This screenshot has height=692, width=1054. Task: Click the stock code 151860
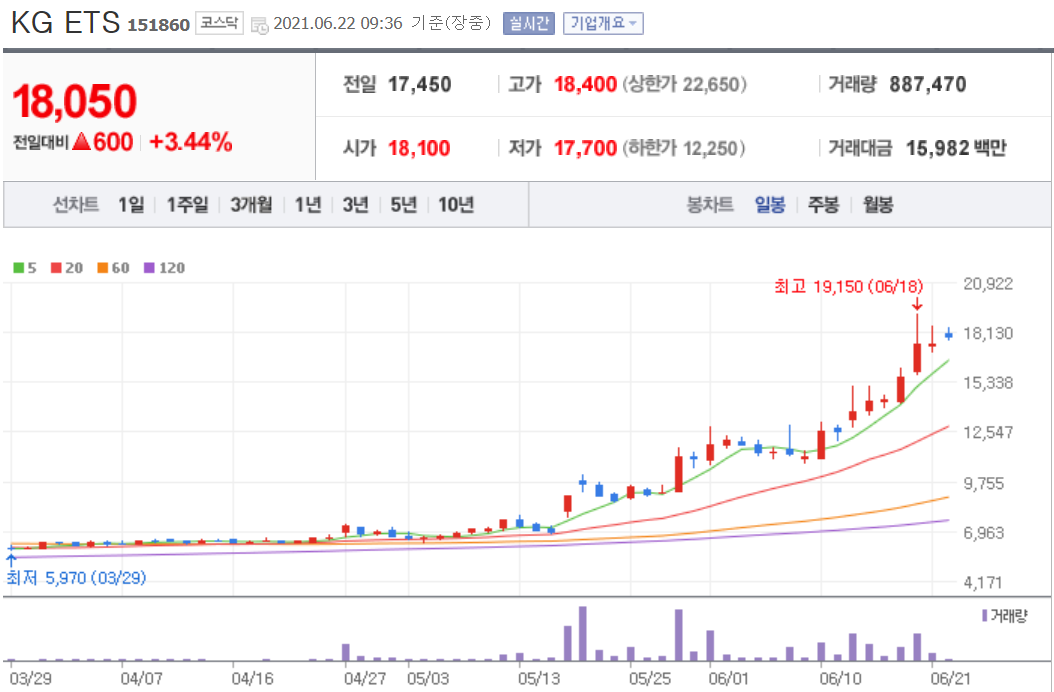point(159,26)
